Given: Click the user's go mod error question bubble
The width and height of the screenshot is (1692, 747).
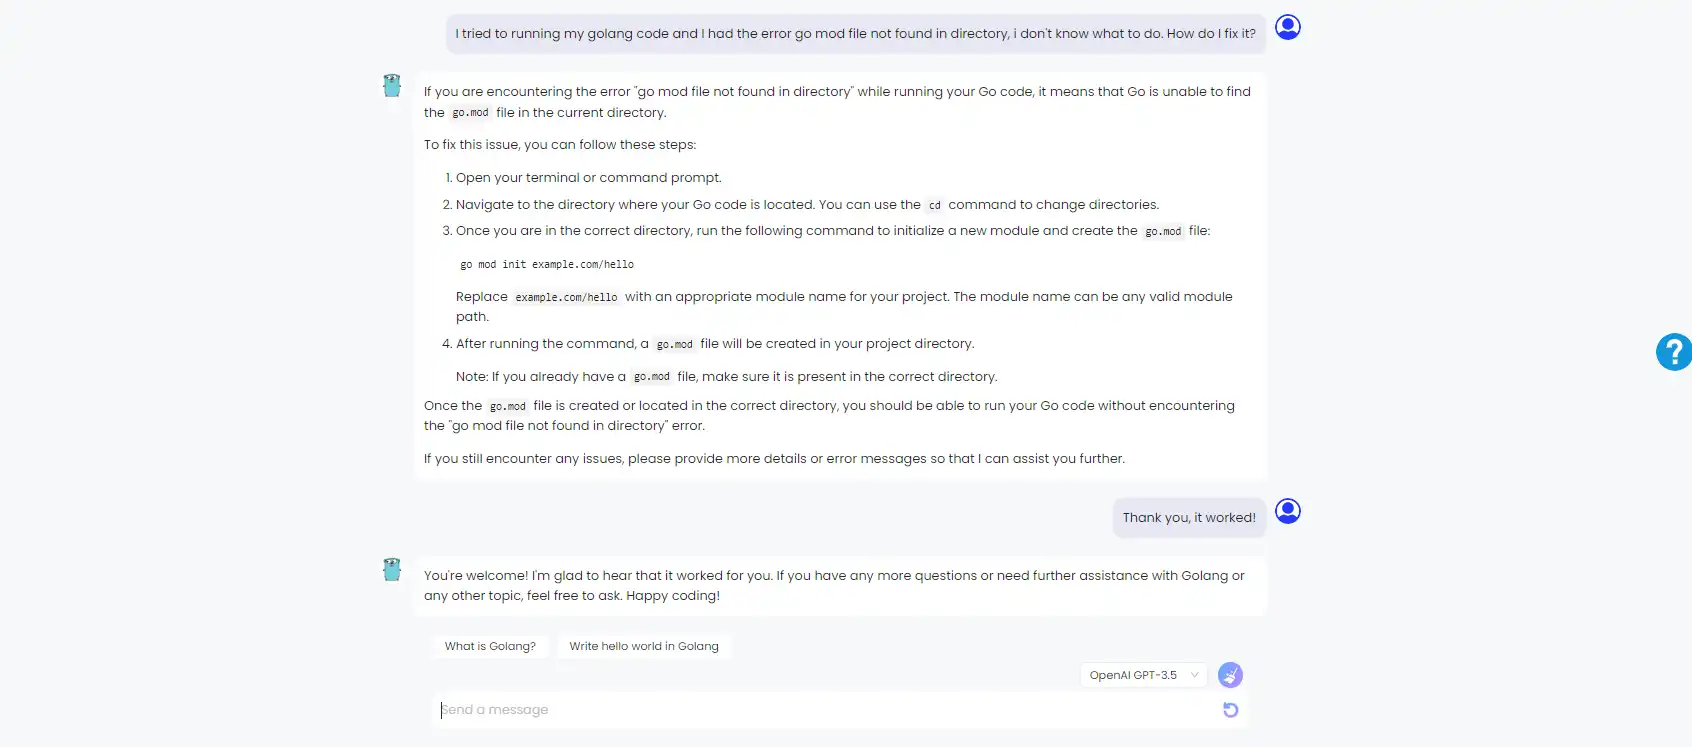Looking at the screenshot, I should 855,33.
